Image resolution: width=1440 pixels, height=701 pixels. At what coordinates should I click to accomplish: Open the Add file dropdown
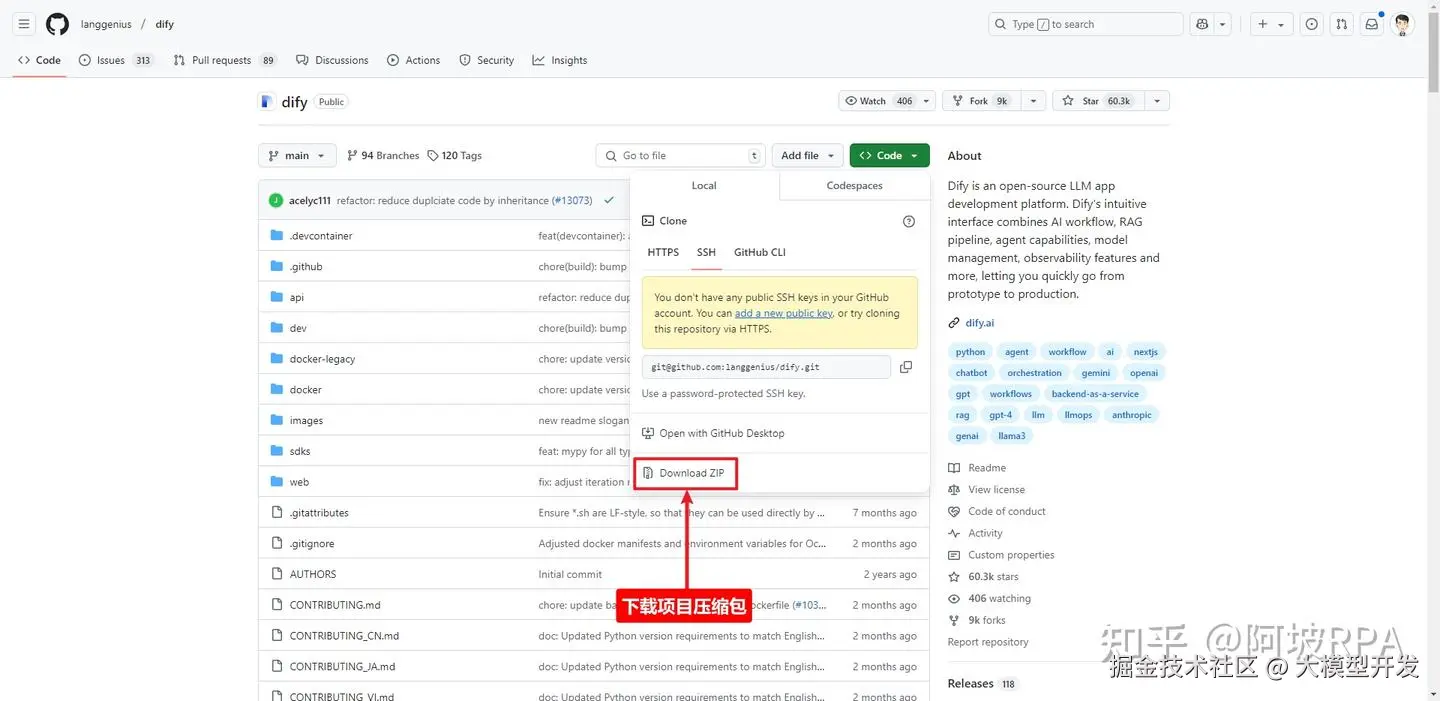(807, 156)
